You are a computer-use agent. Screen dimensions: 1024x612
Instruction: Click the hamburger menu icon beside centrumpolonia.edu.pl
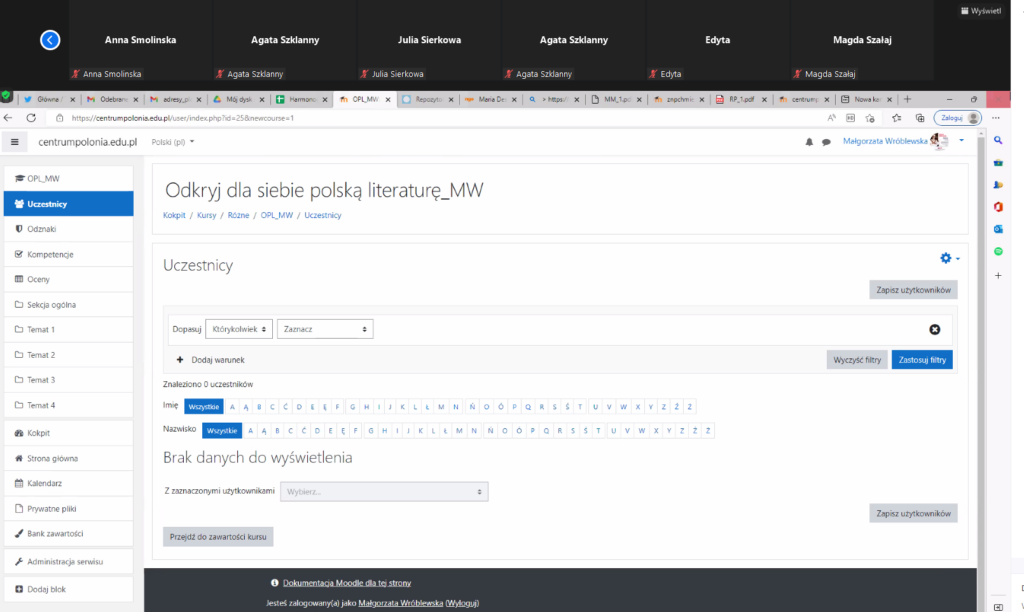click(15, 142)
